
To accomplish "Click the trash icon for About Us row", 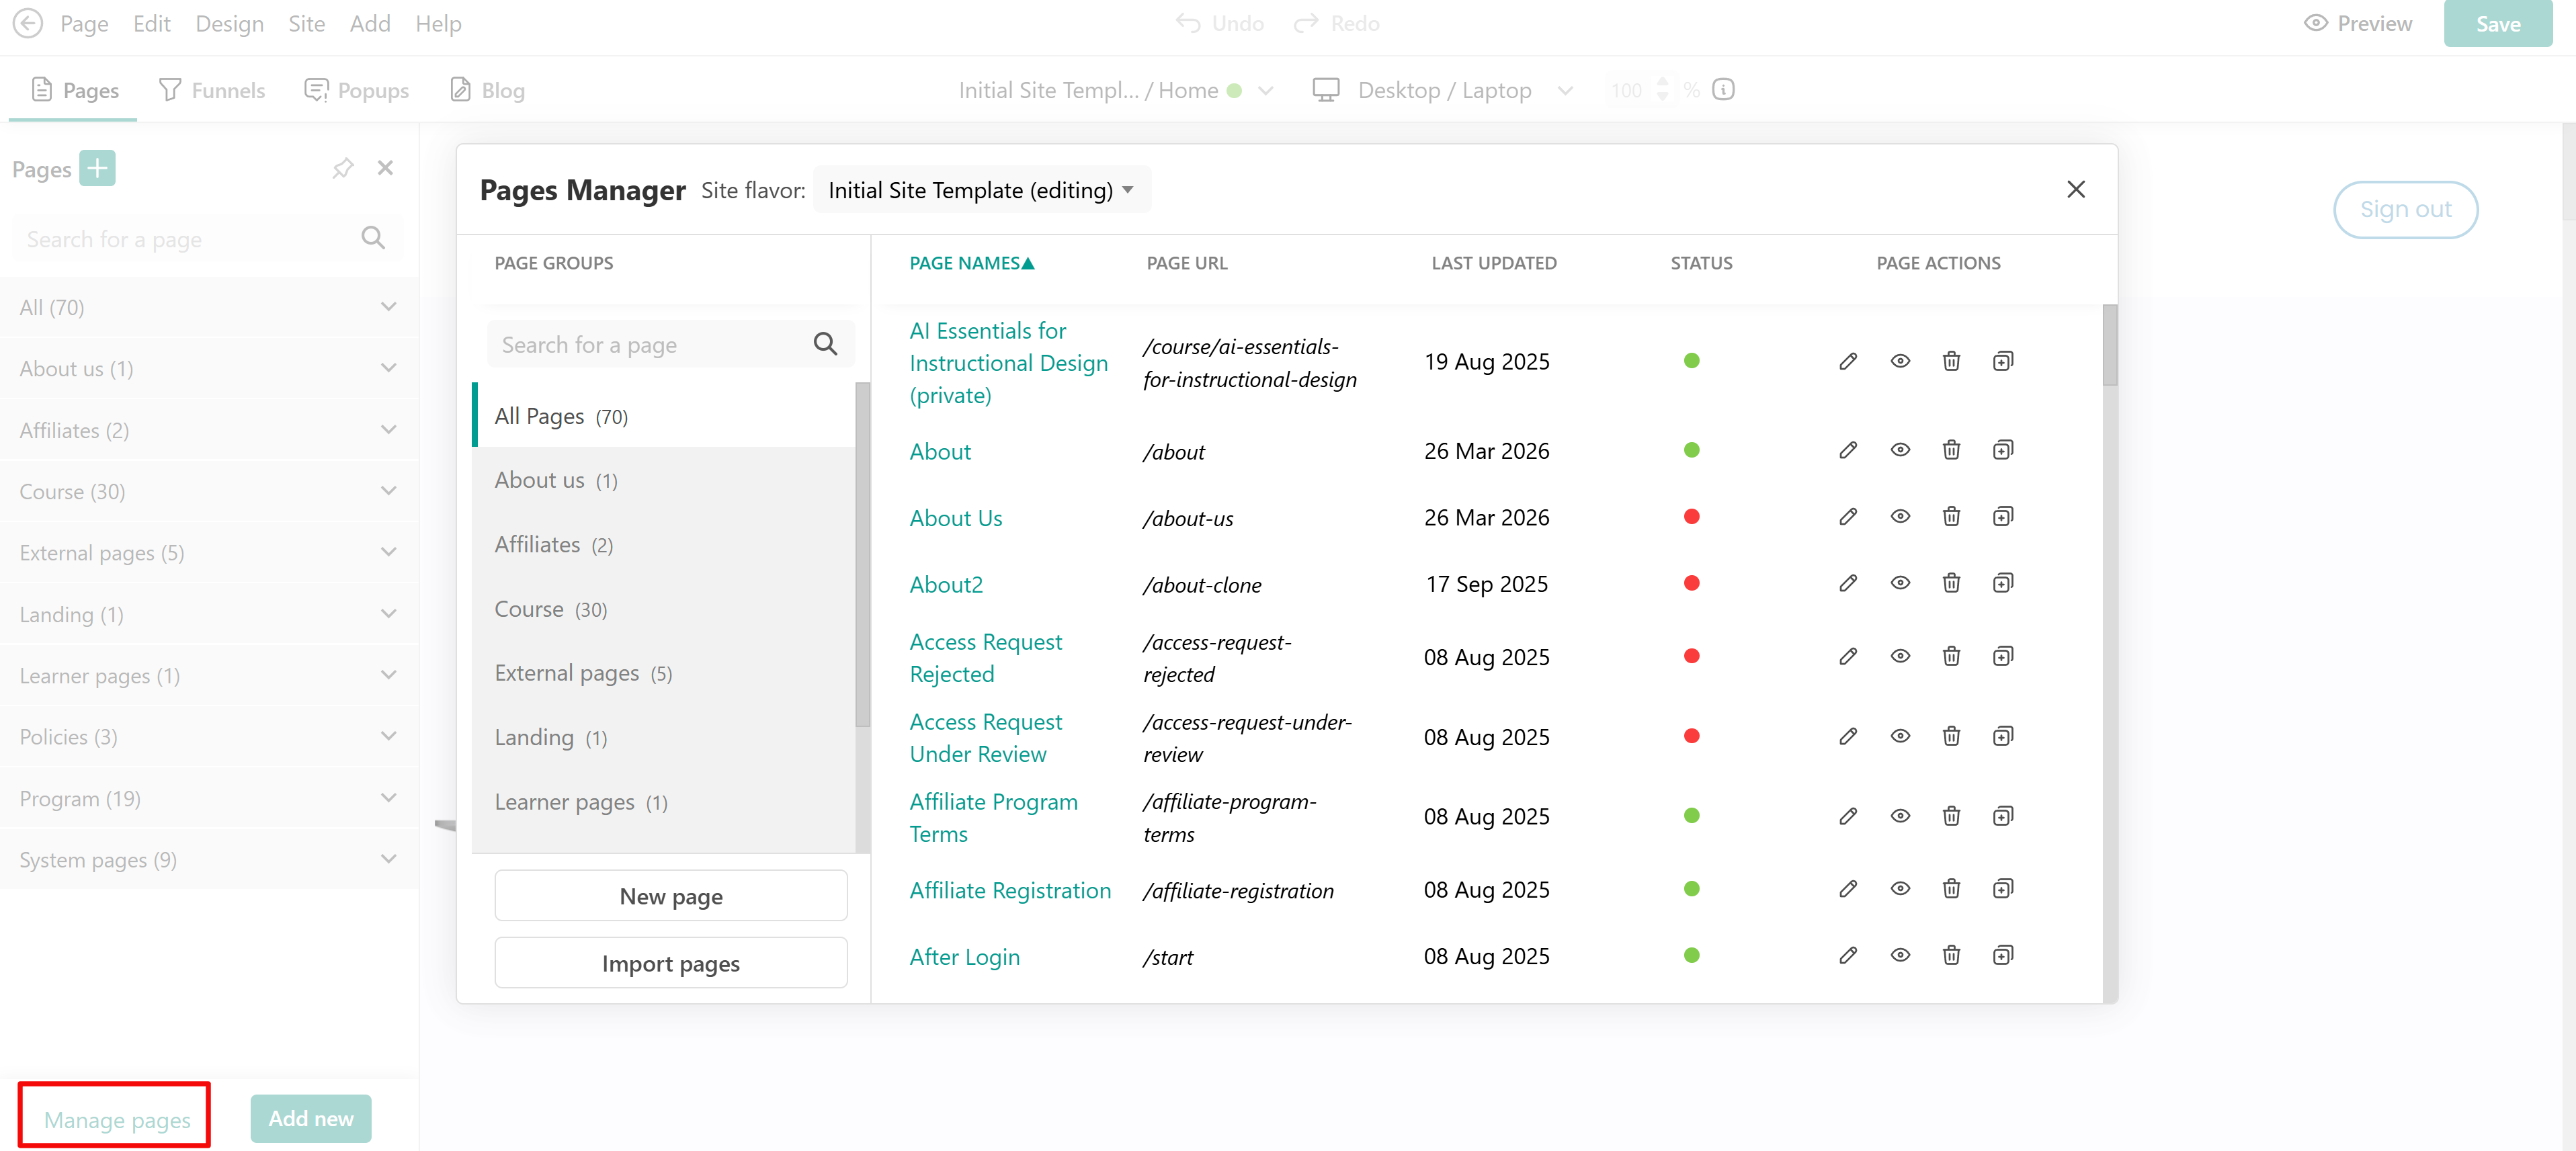I will 1950,517.
